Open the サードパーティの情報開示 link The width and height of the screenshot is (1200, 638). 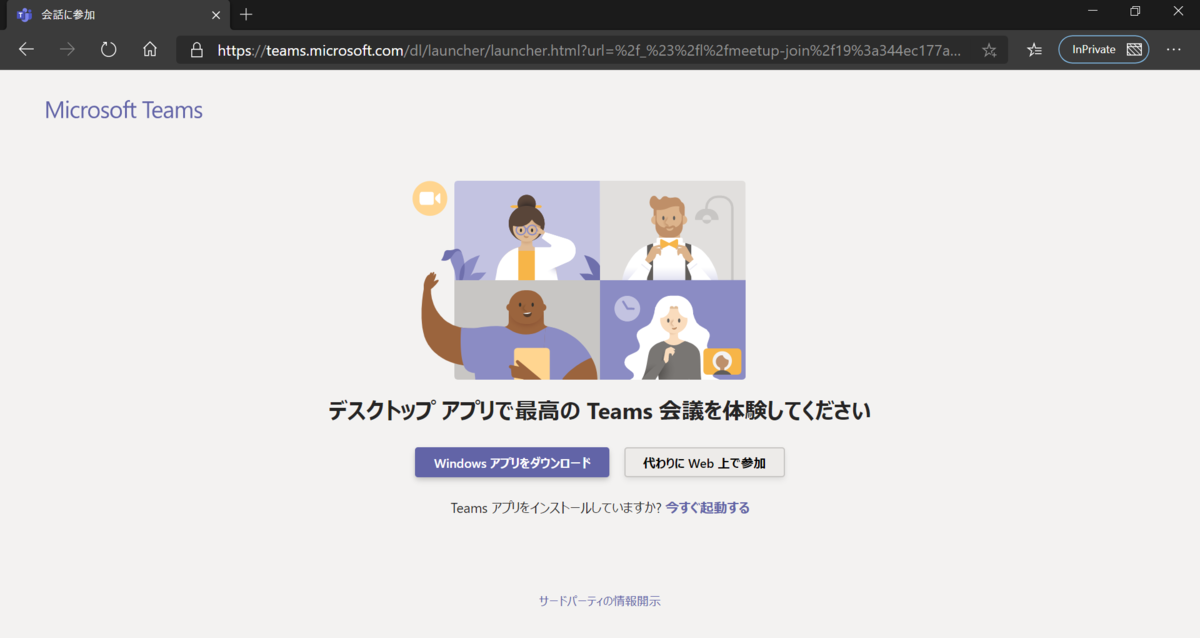[600, 601]
